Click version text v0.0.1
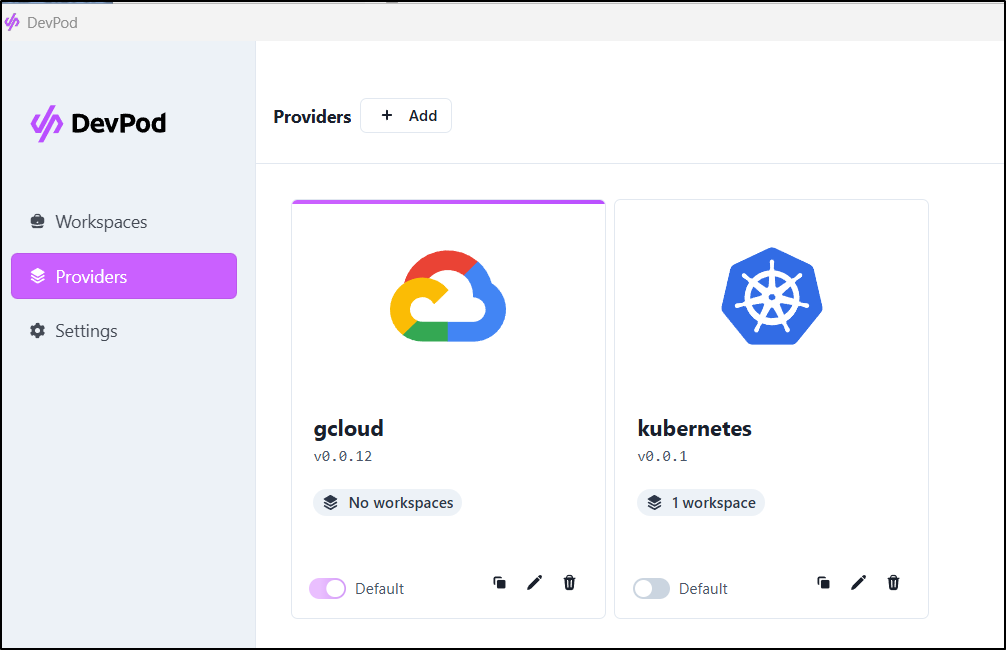The image size is (1006, 650). click(662, 456)
